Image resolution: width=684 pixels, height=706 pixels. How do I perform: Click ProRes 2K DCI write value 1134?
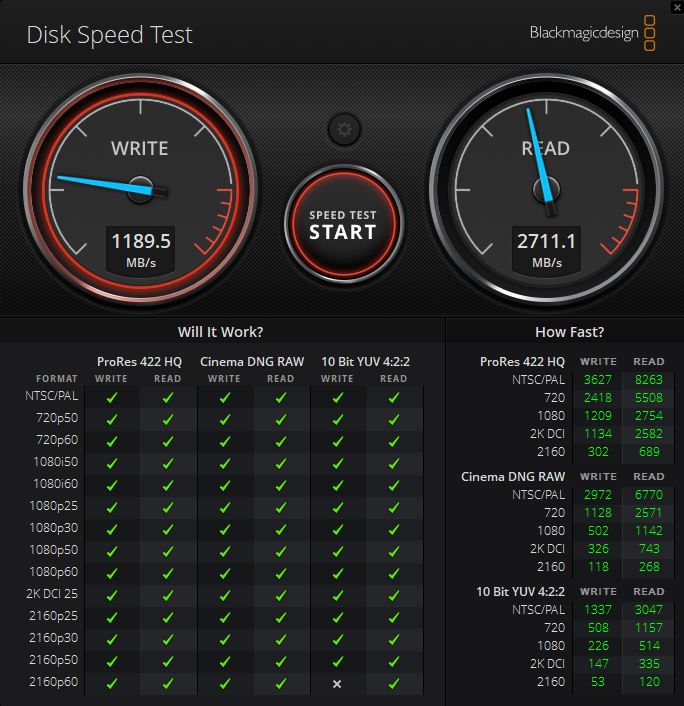pos(598,434)
